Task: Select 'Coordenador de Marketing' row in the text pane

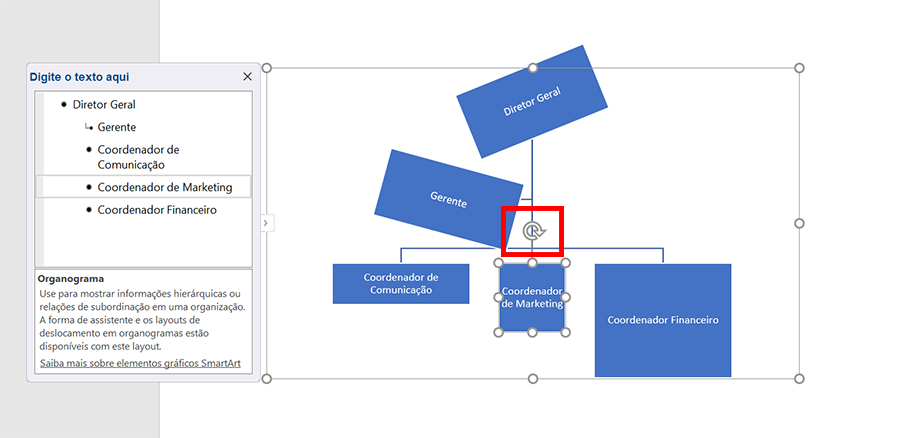Action: pyautogui.click(x=143, y=187)
